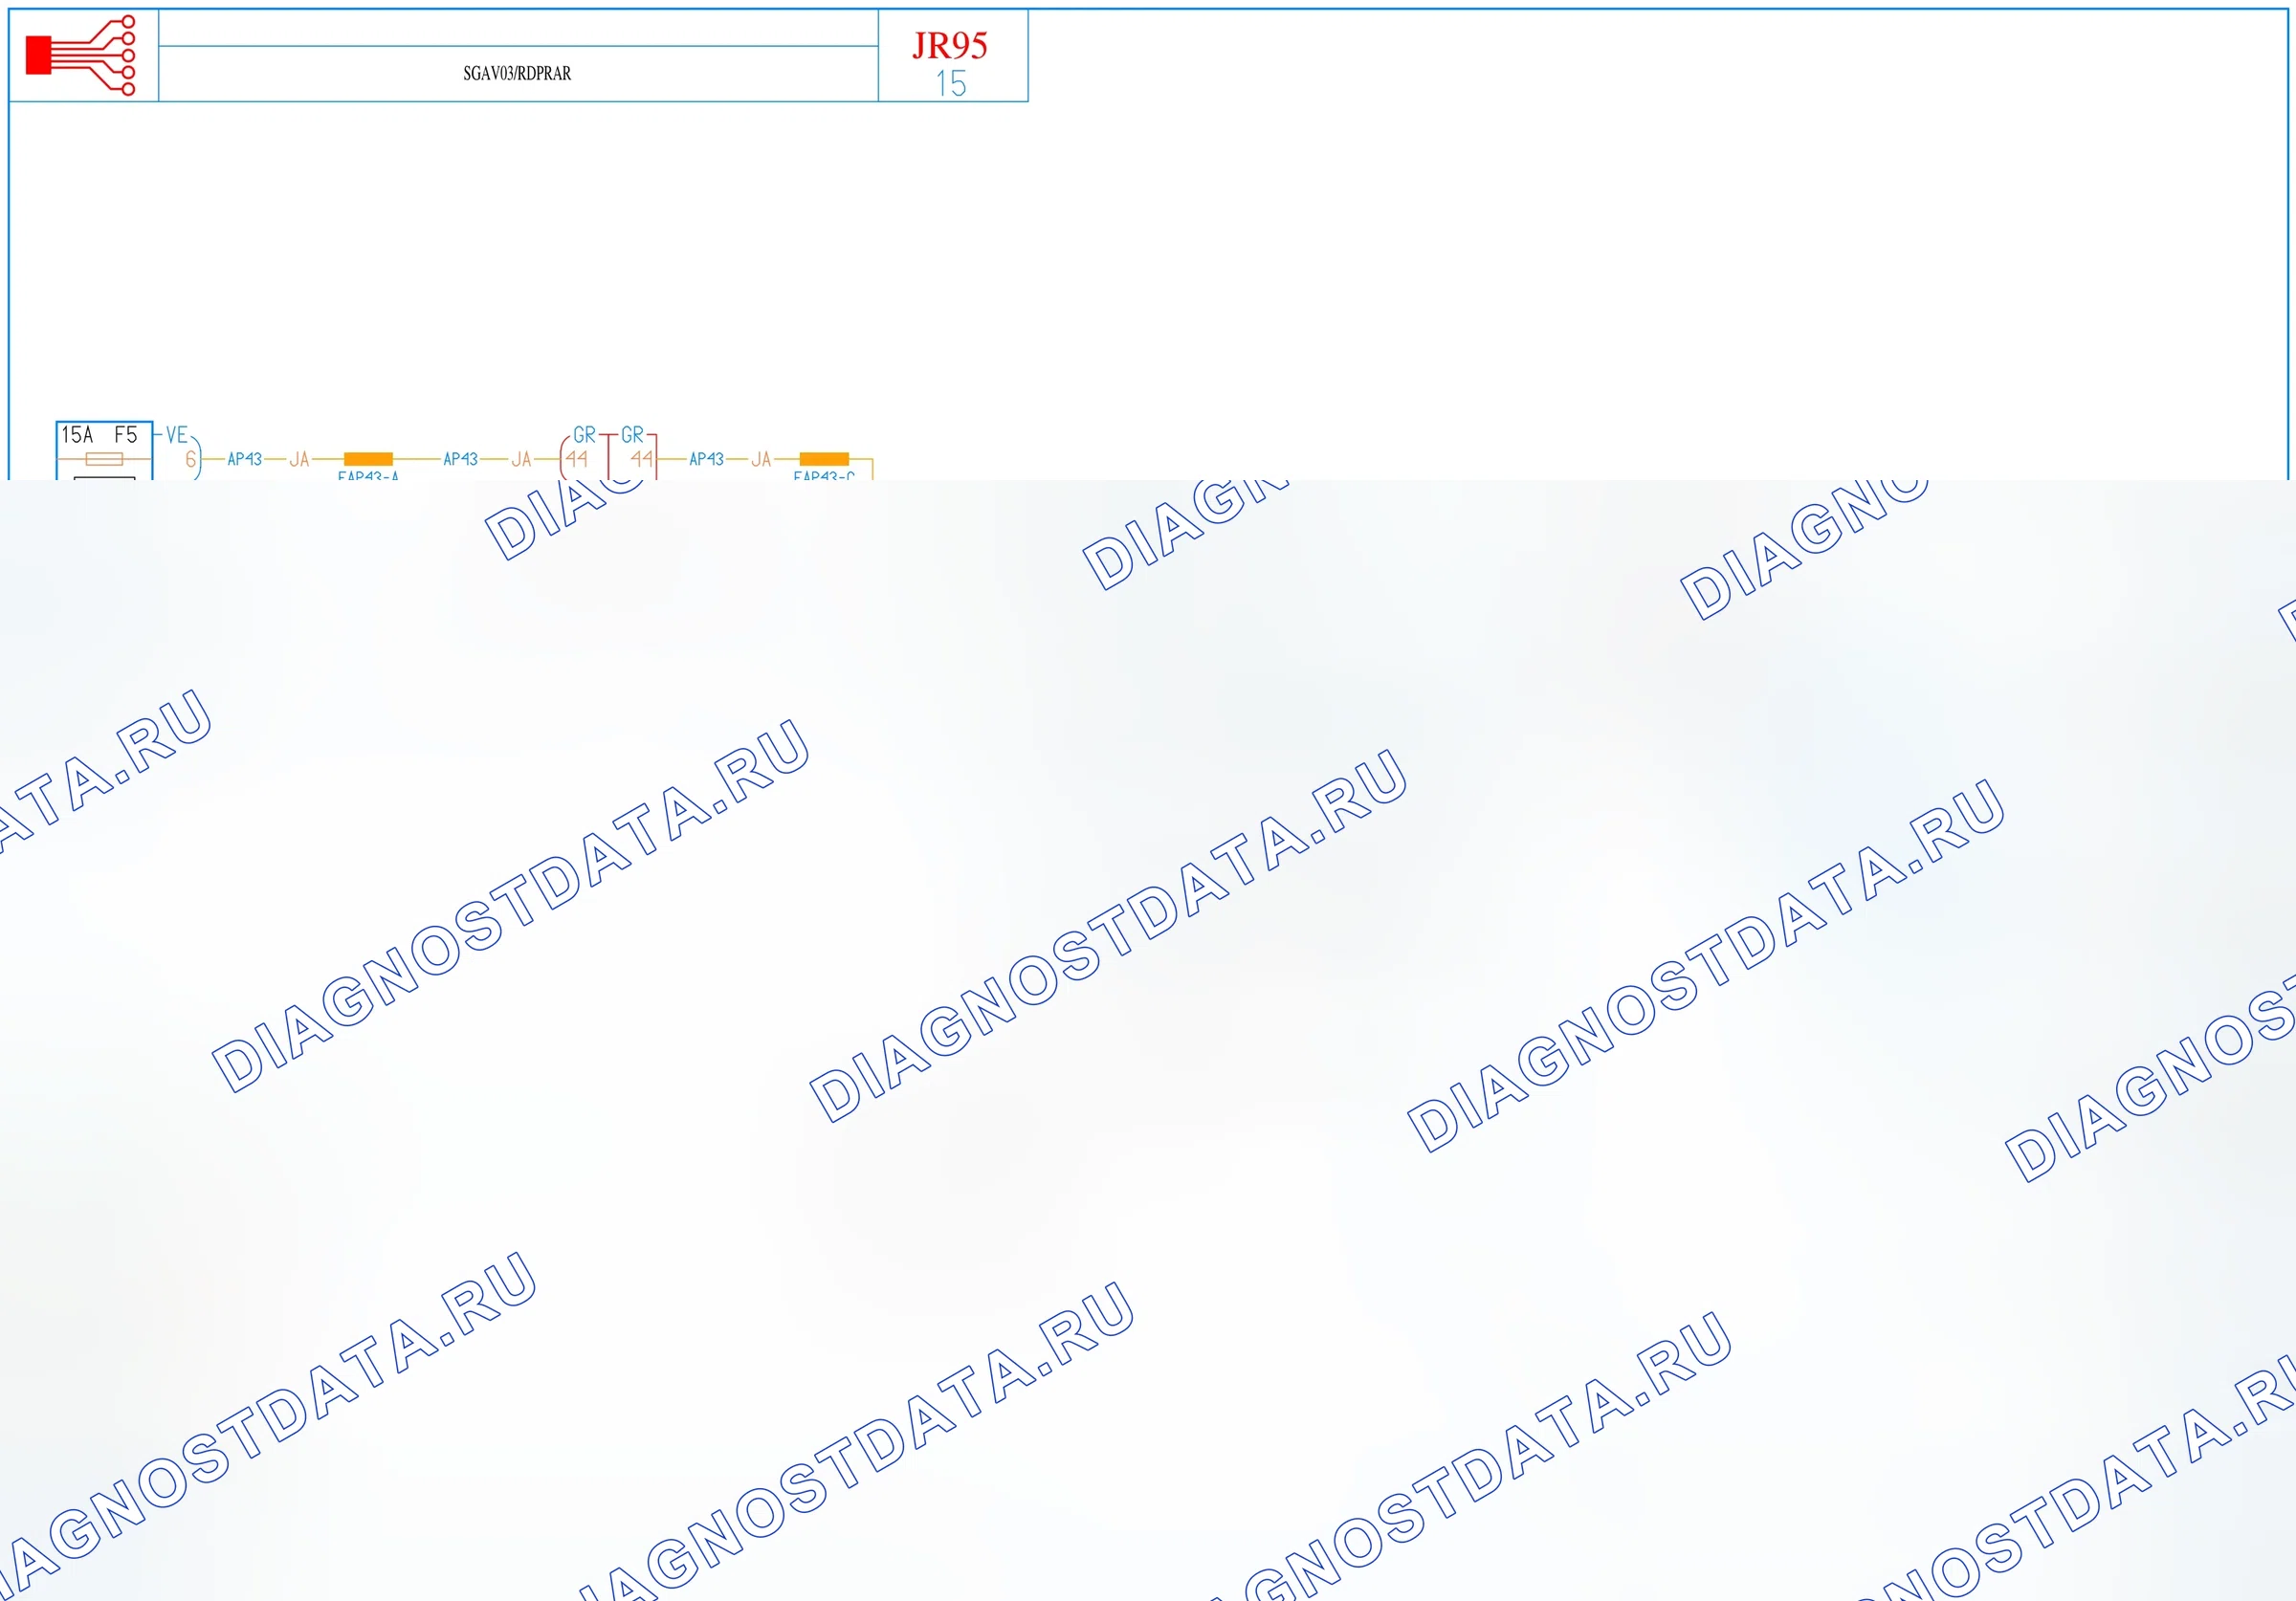This screenshot has height=1601, width=2296.
Task: Click the JA wire color label just before FAP43-C
Action: click(761, 459)
